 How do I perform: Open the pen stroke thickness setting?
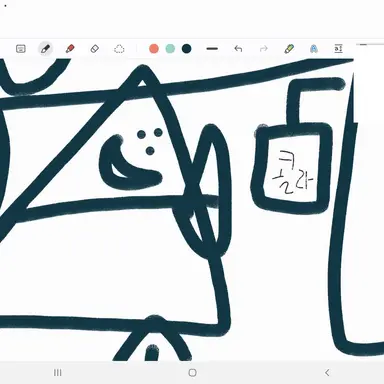[x=212, y=49]
